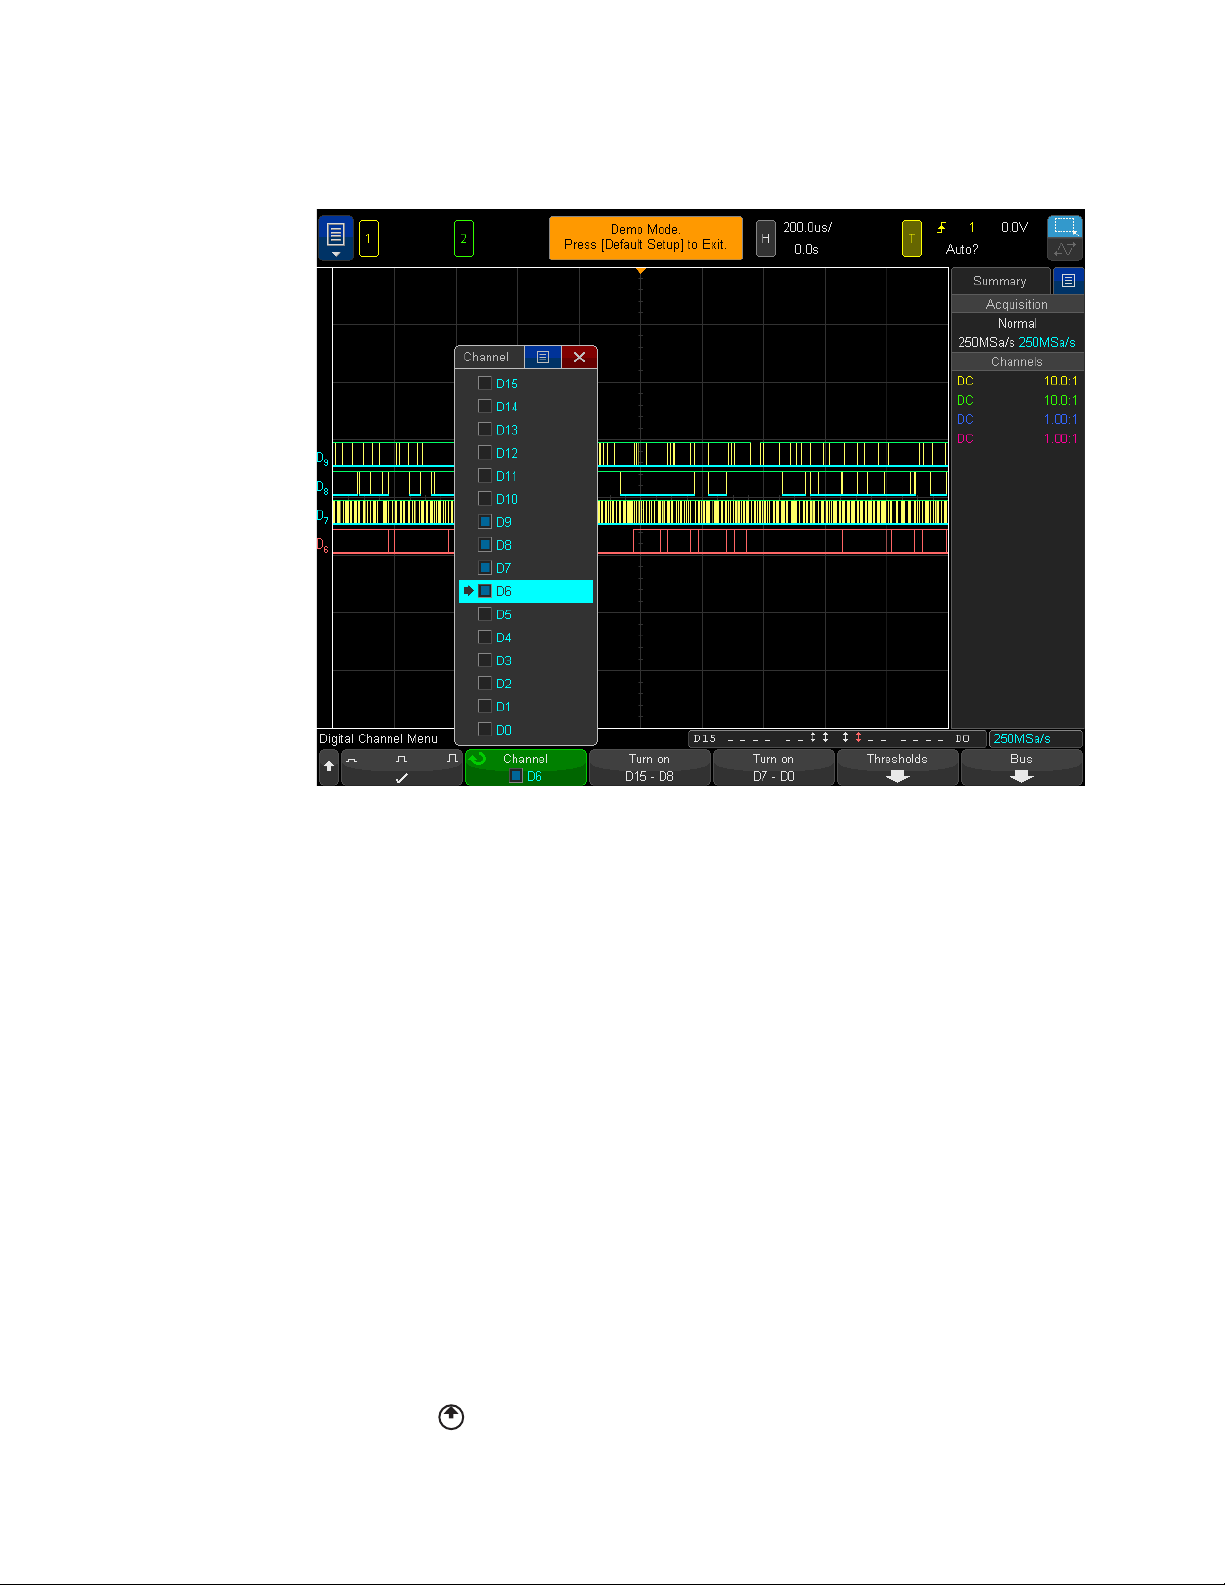The image size is (1225, 1585).
Task: Click the delta waveform icon below zoom box
Action: (1065, 250)
